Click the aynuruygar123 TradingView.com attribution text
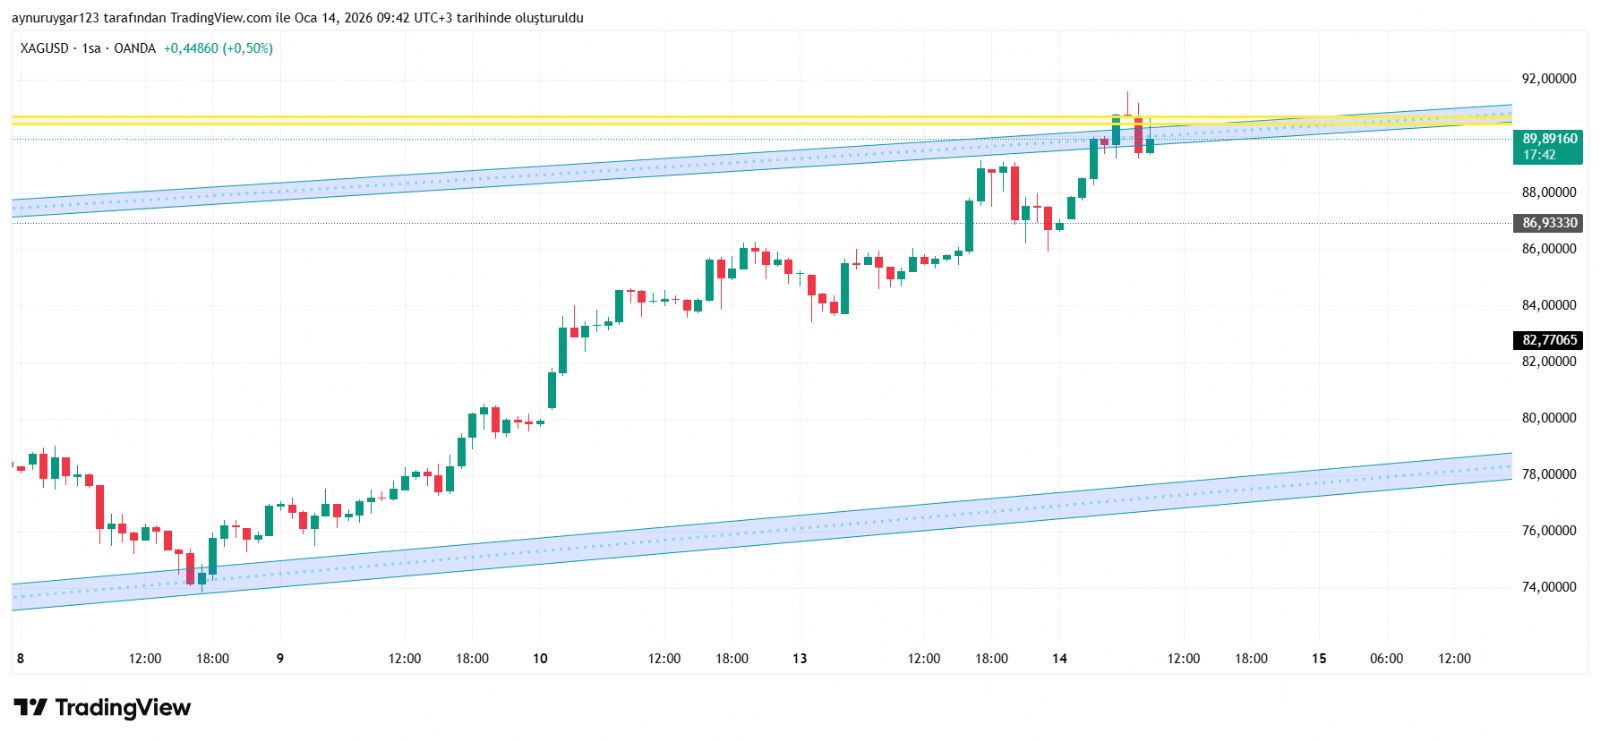1600x741 pixels. [x=297, y=18]
